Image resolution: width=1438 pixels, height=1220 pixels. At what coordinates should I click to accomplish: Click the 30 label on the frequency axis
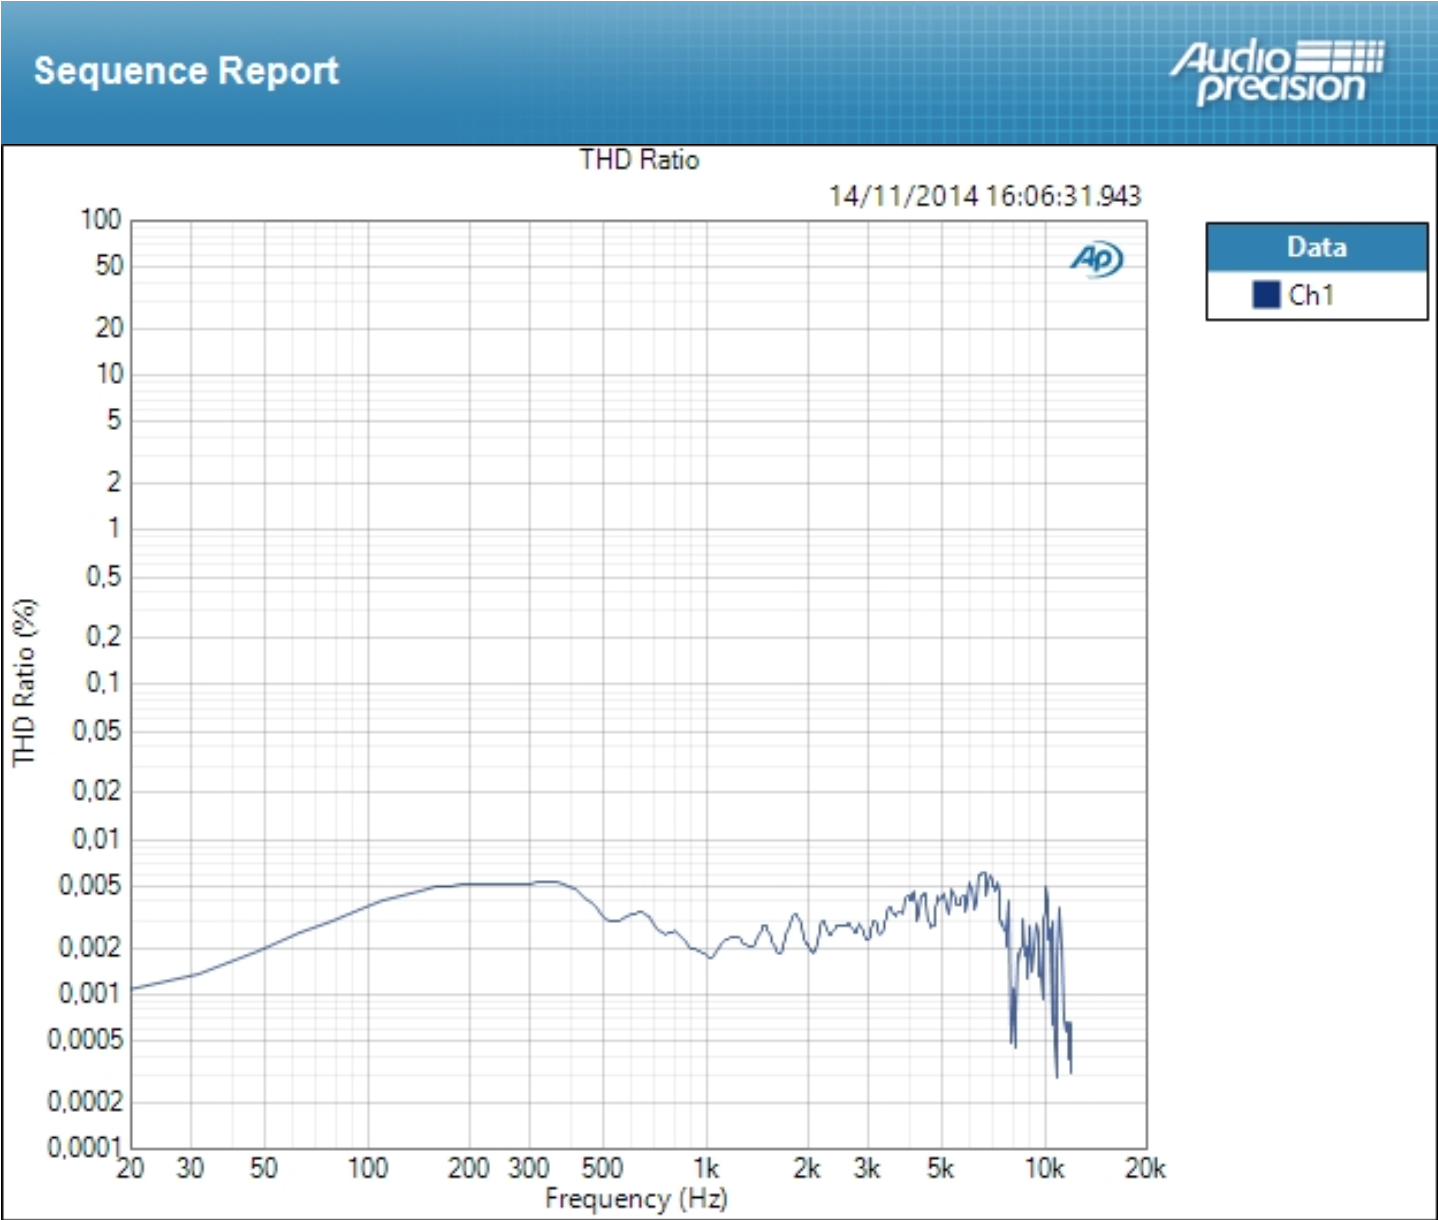190,1168
